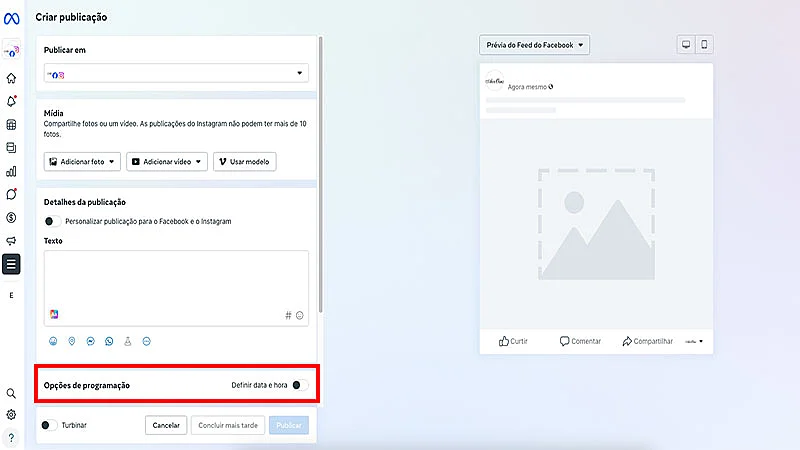Open Settings gear in sidebar

tap(11, 415)
